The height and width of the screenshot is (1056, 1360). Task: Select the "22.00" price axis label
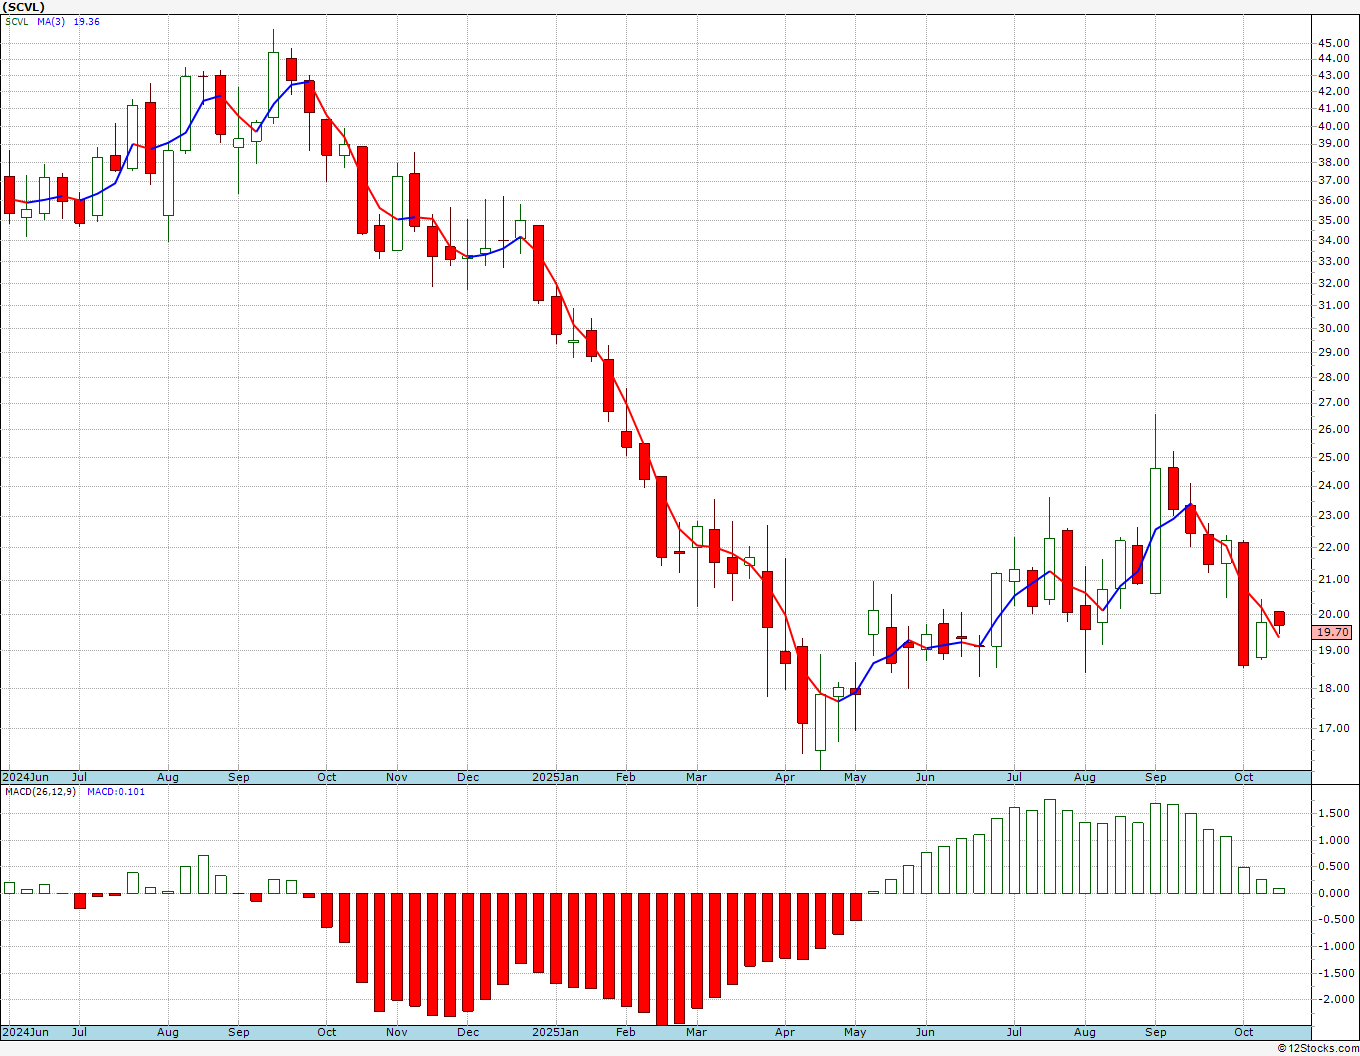1334,547
